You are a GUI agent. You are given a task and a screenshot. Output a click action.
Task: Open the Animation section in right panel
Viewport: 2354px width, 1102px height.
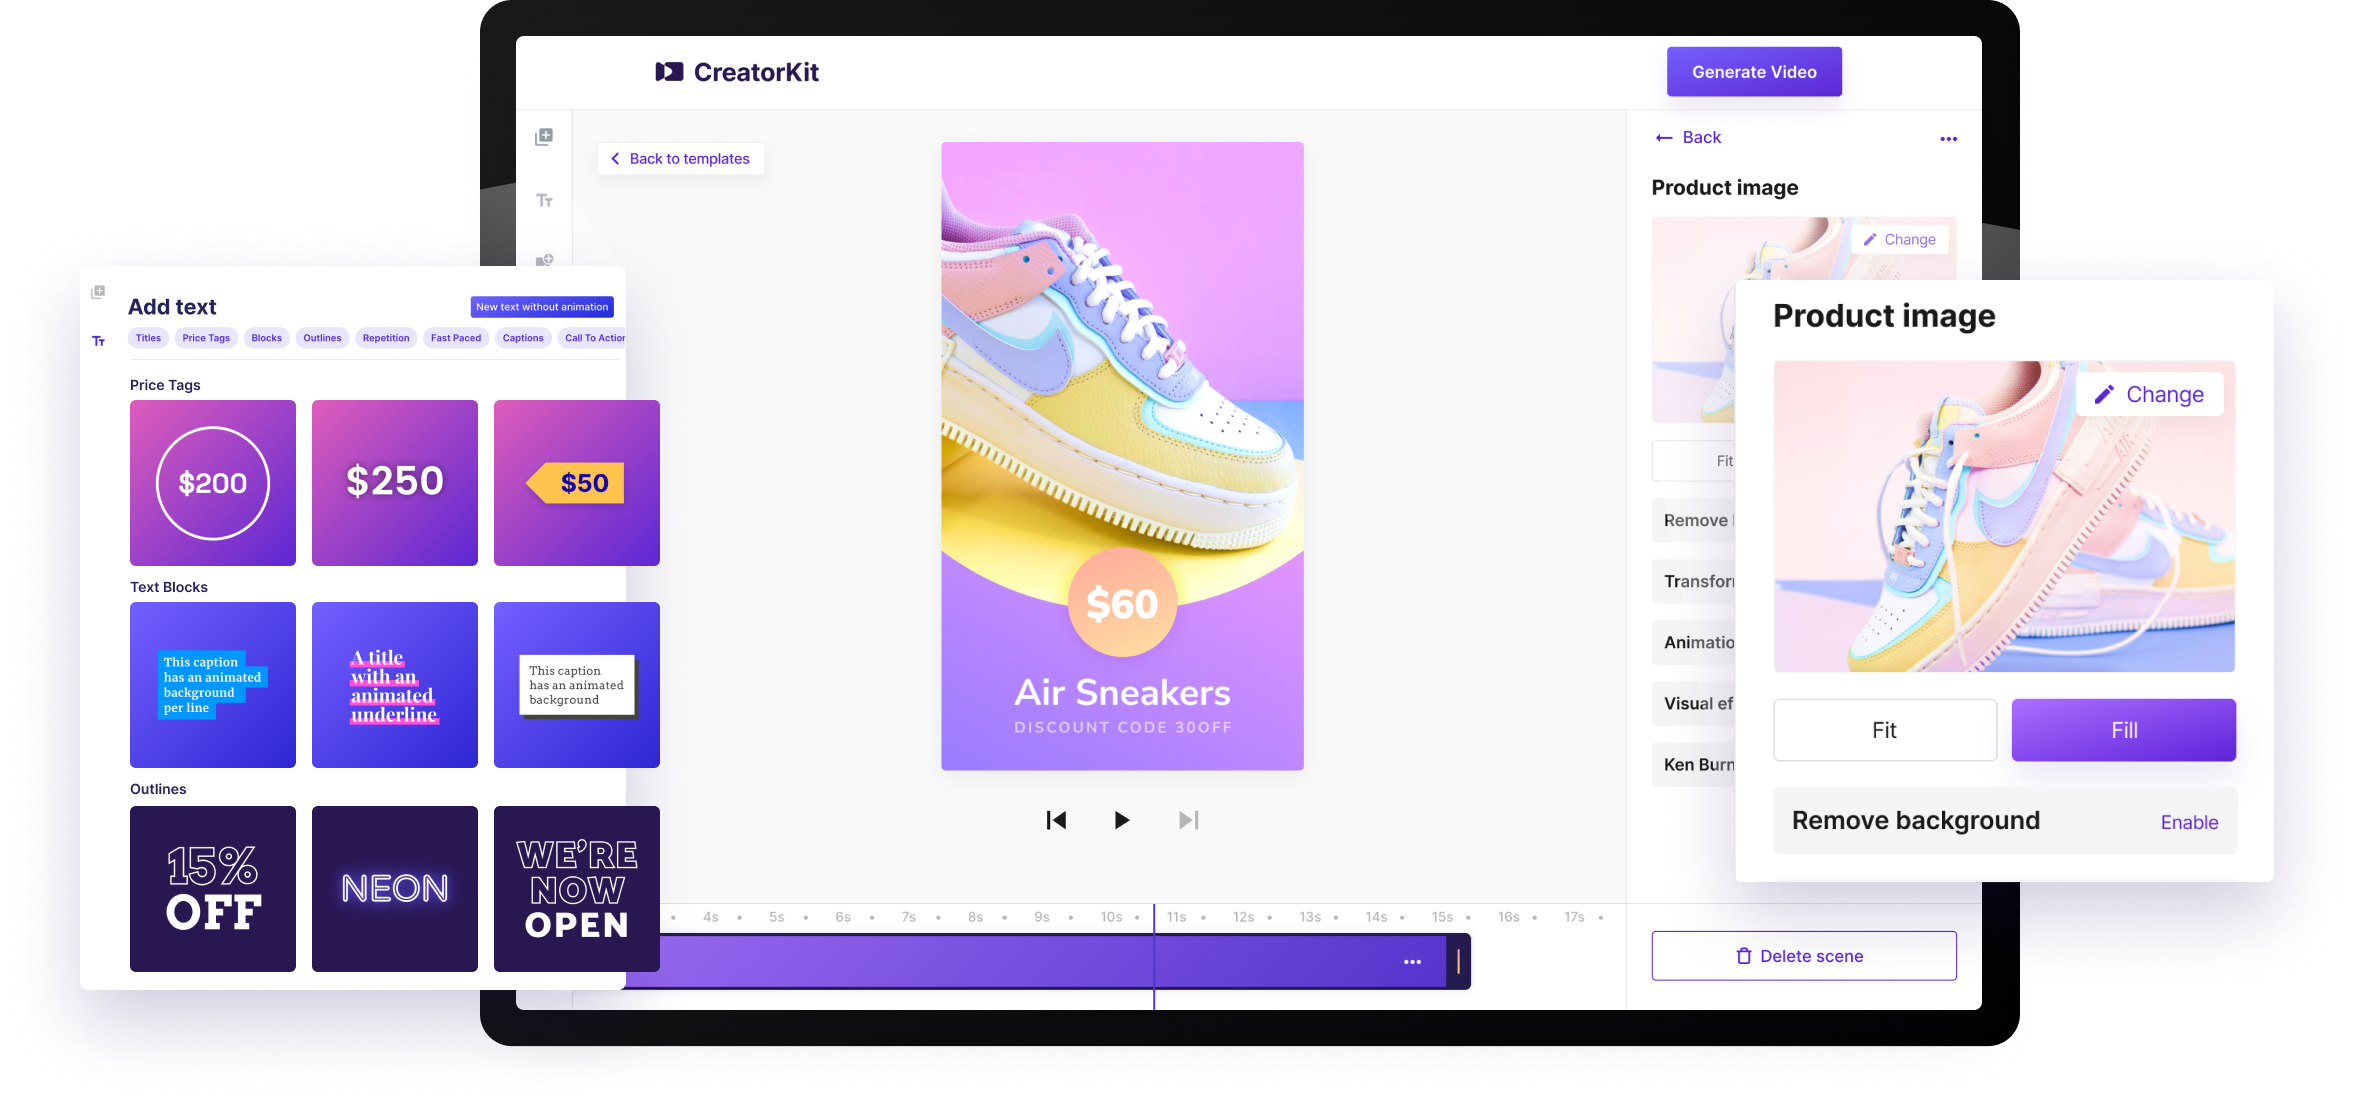point(1694,642)
